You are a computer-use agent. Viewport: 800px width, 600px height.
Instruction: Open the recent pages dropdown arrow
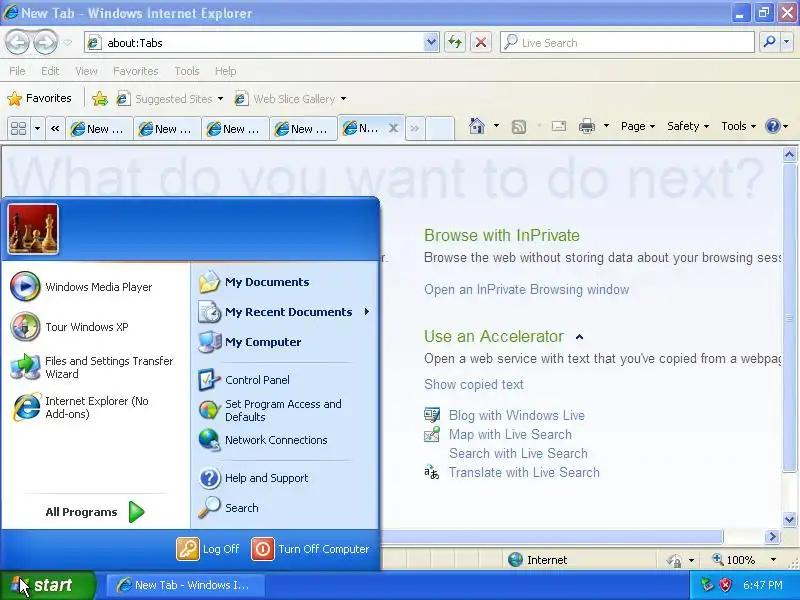[x=68, y=43]
